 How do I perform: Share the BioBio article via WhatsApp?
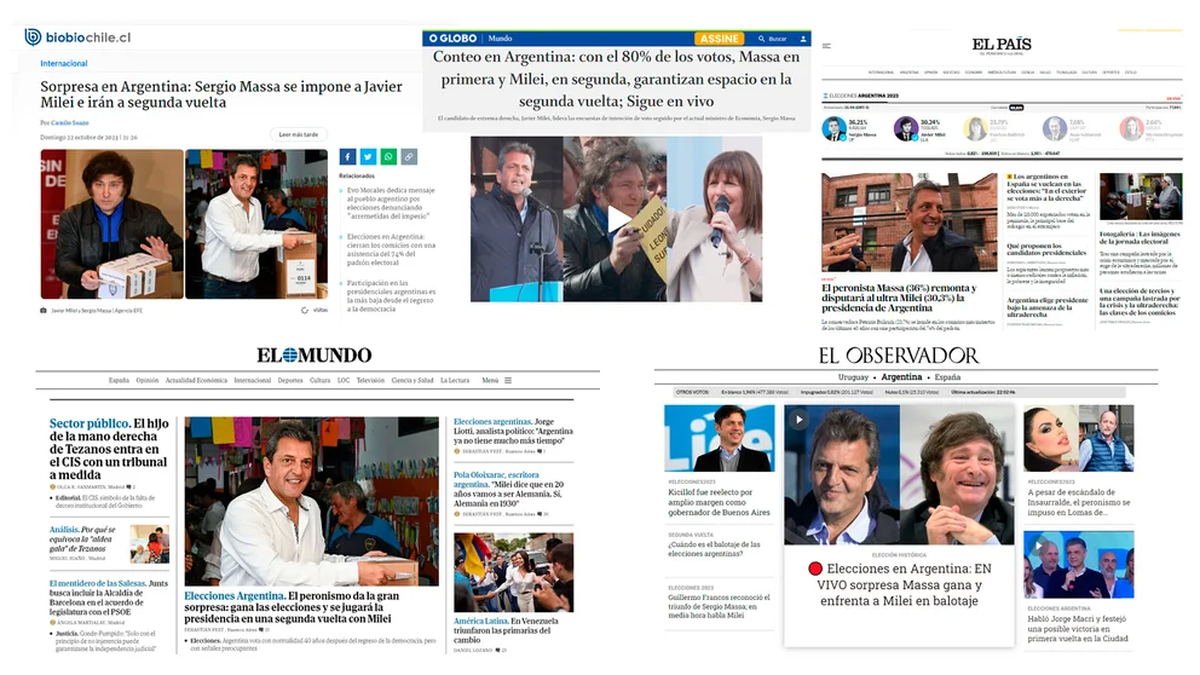tap(389, 157)
